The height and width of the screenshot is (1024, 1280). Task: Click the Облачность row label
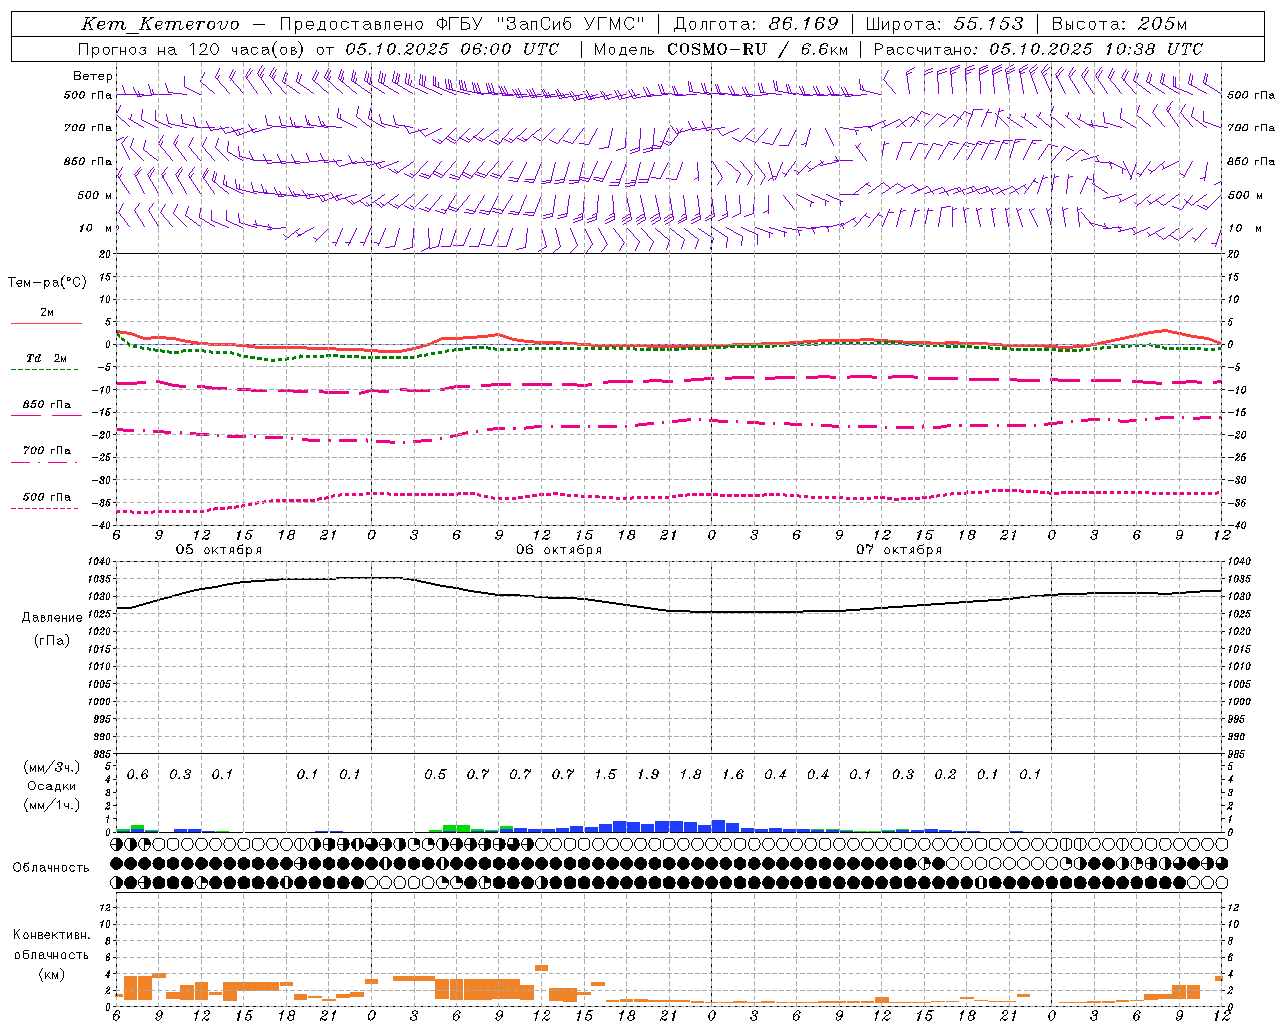tap(51, 868)
